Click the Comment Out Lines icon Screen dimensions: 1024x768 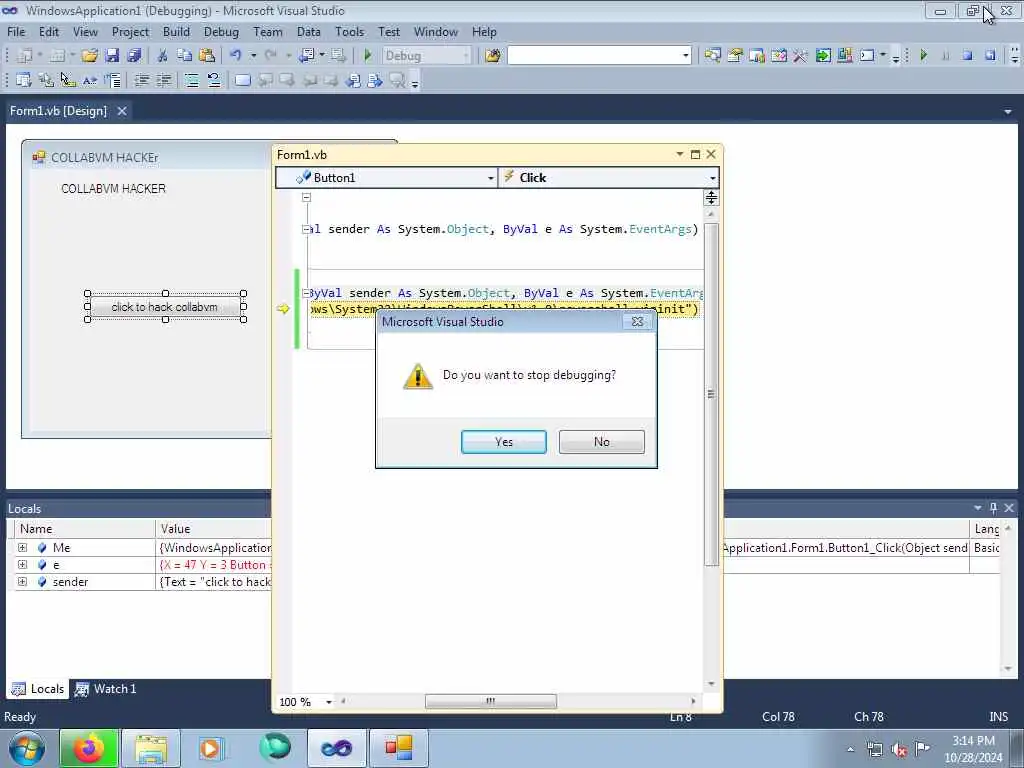point(191,80)
